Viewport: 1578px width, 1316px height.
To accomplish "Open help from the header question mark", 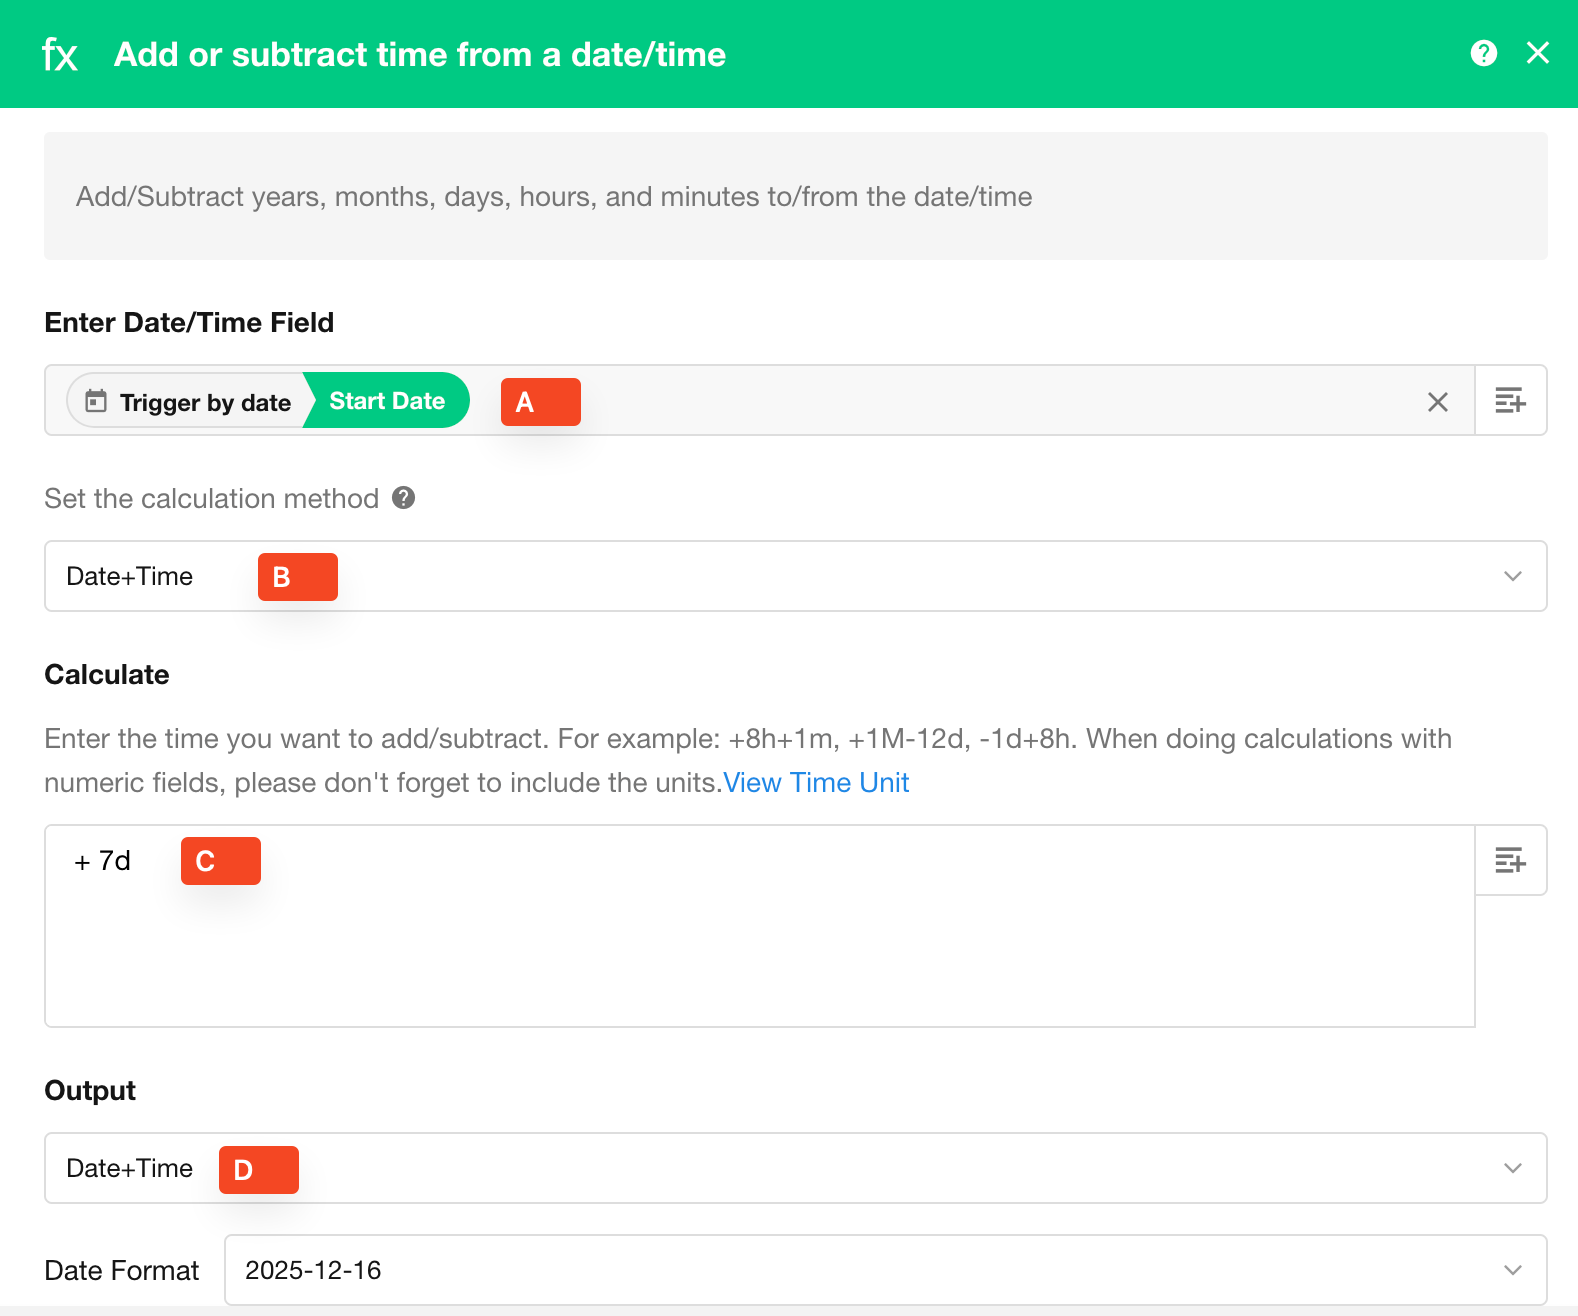I will click(x=1484, y=53).
